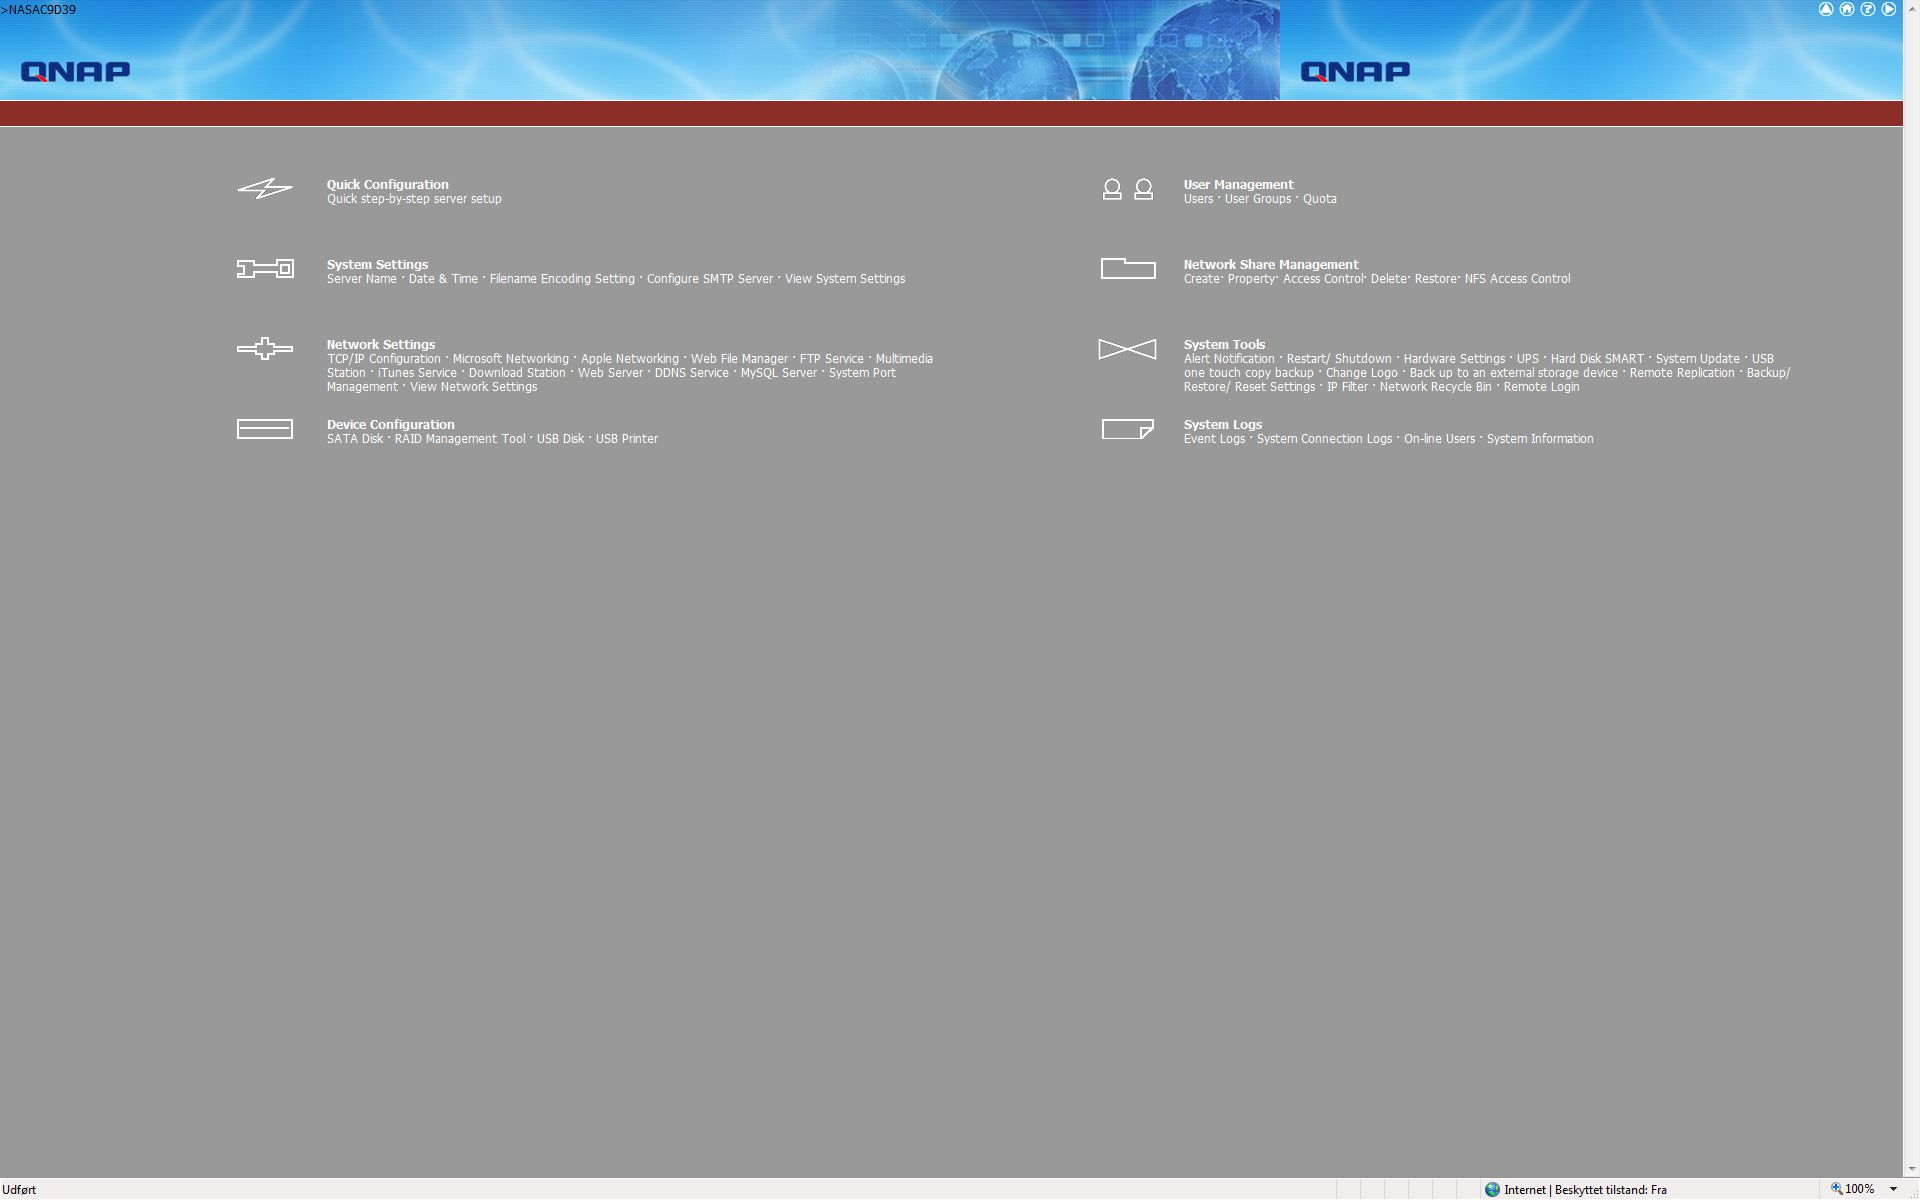Click the vertical scrollbar down arrow
The image size is (1920, 1200).
pyautogui.click(x=1911, y=1168)
